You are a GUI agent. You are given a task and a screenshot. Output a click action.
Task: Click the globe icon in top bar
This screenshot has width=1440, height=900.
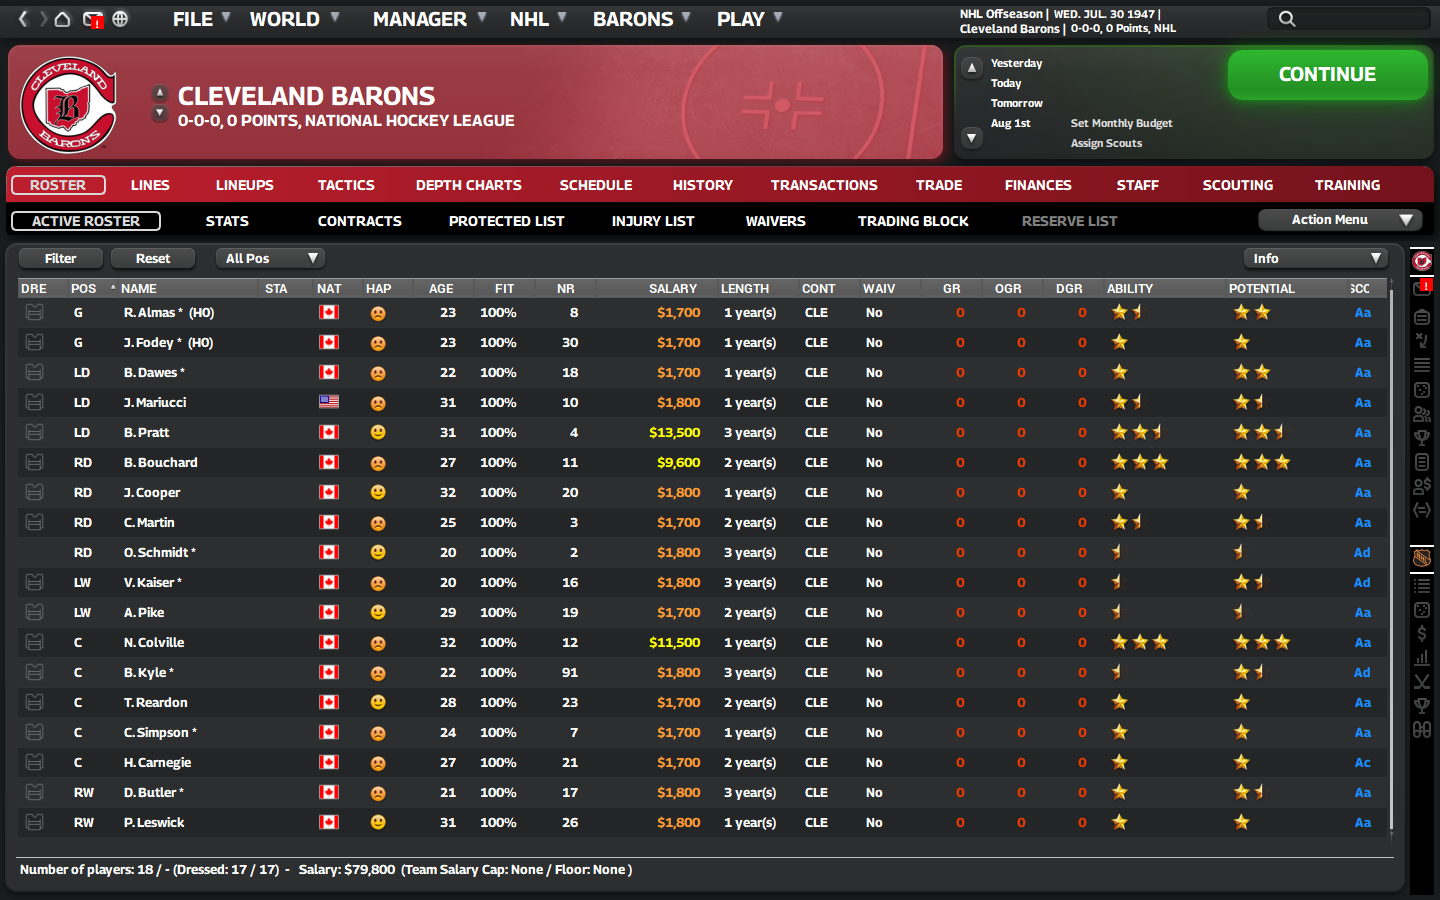tap(120, 19)
